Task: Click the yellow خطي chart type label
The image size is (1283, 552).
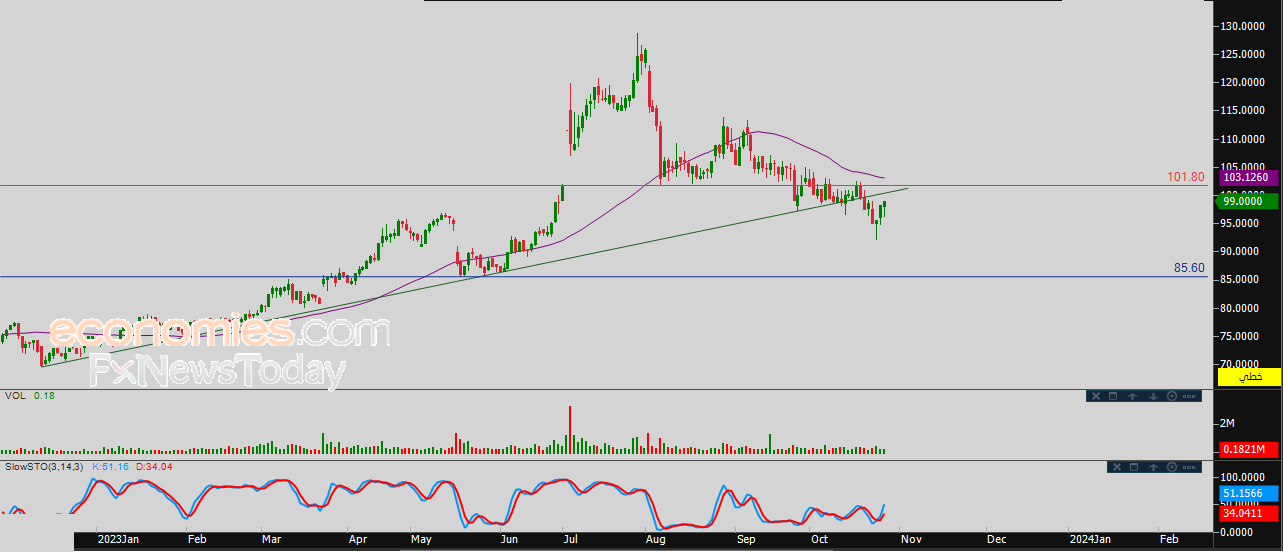Action: tap(1249, 376)
